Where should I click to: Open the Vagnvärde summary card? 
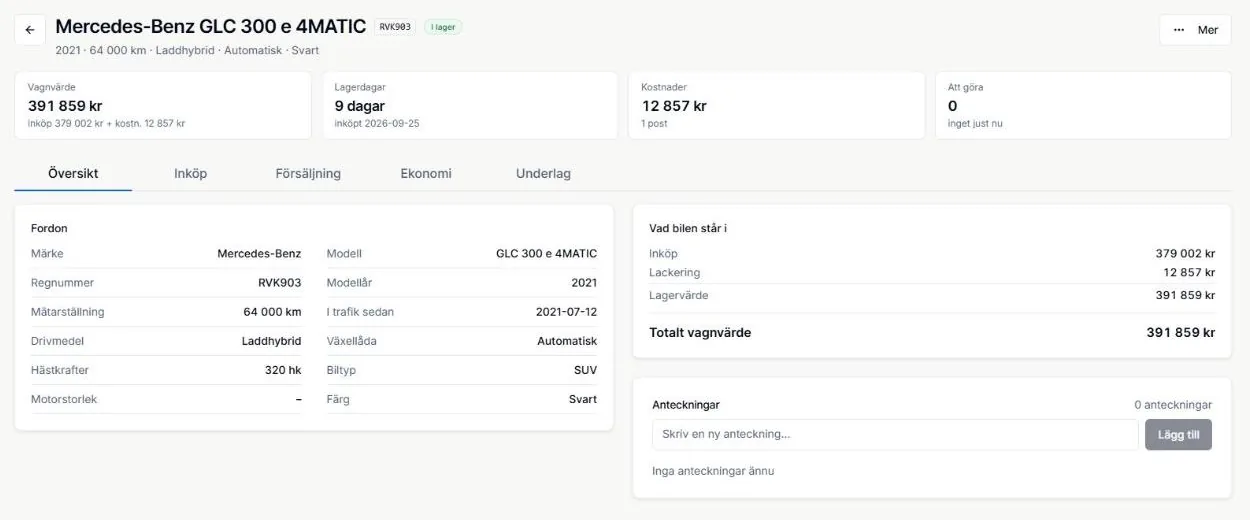[x=163, y=105]
